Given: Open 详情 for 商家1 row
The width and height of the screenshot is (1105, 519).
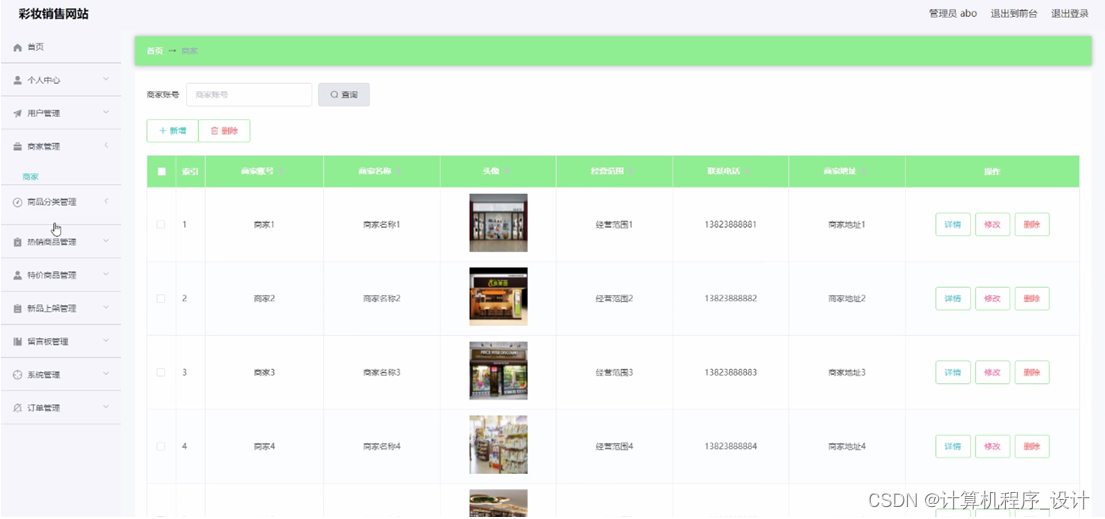Looking at the screenshot, I should pos(953,224).
